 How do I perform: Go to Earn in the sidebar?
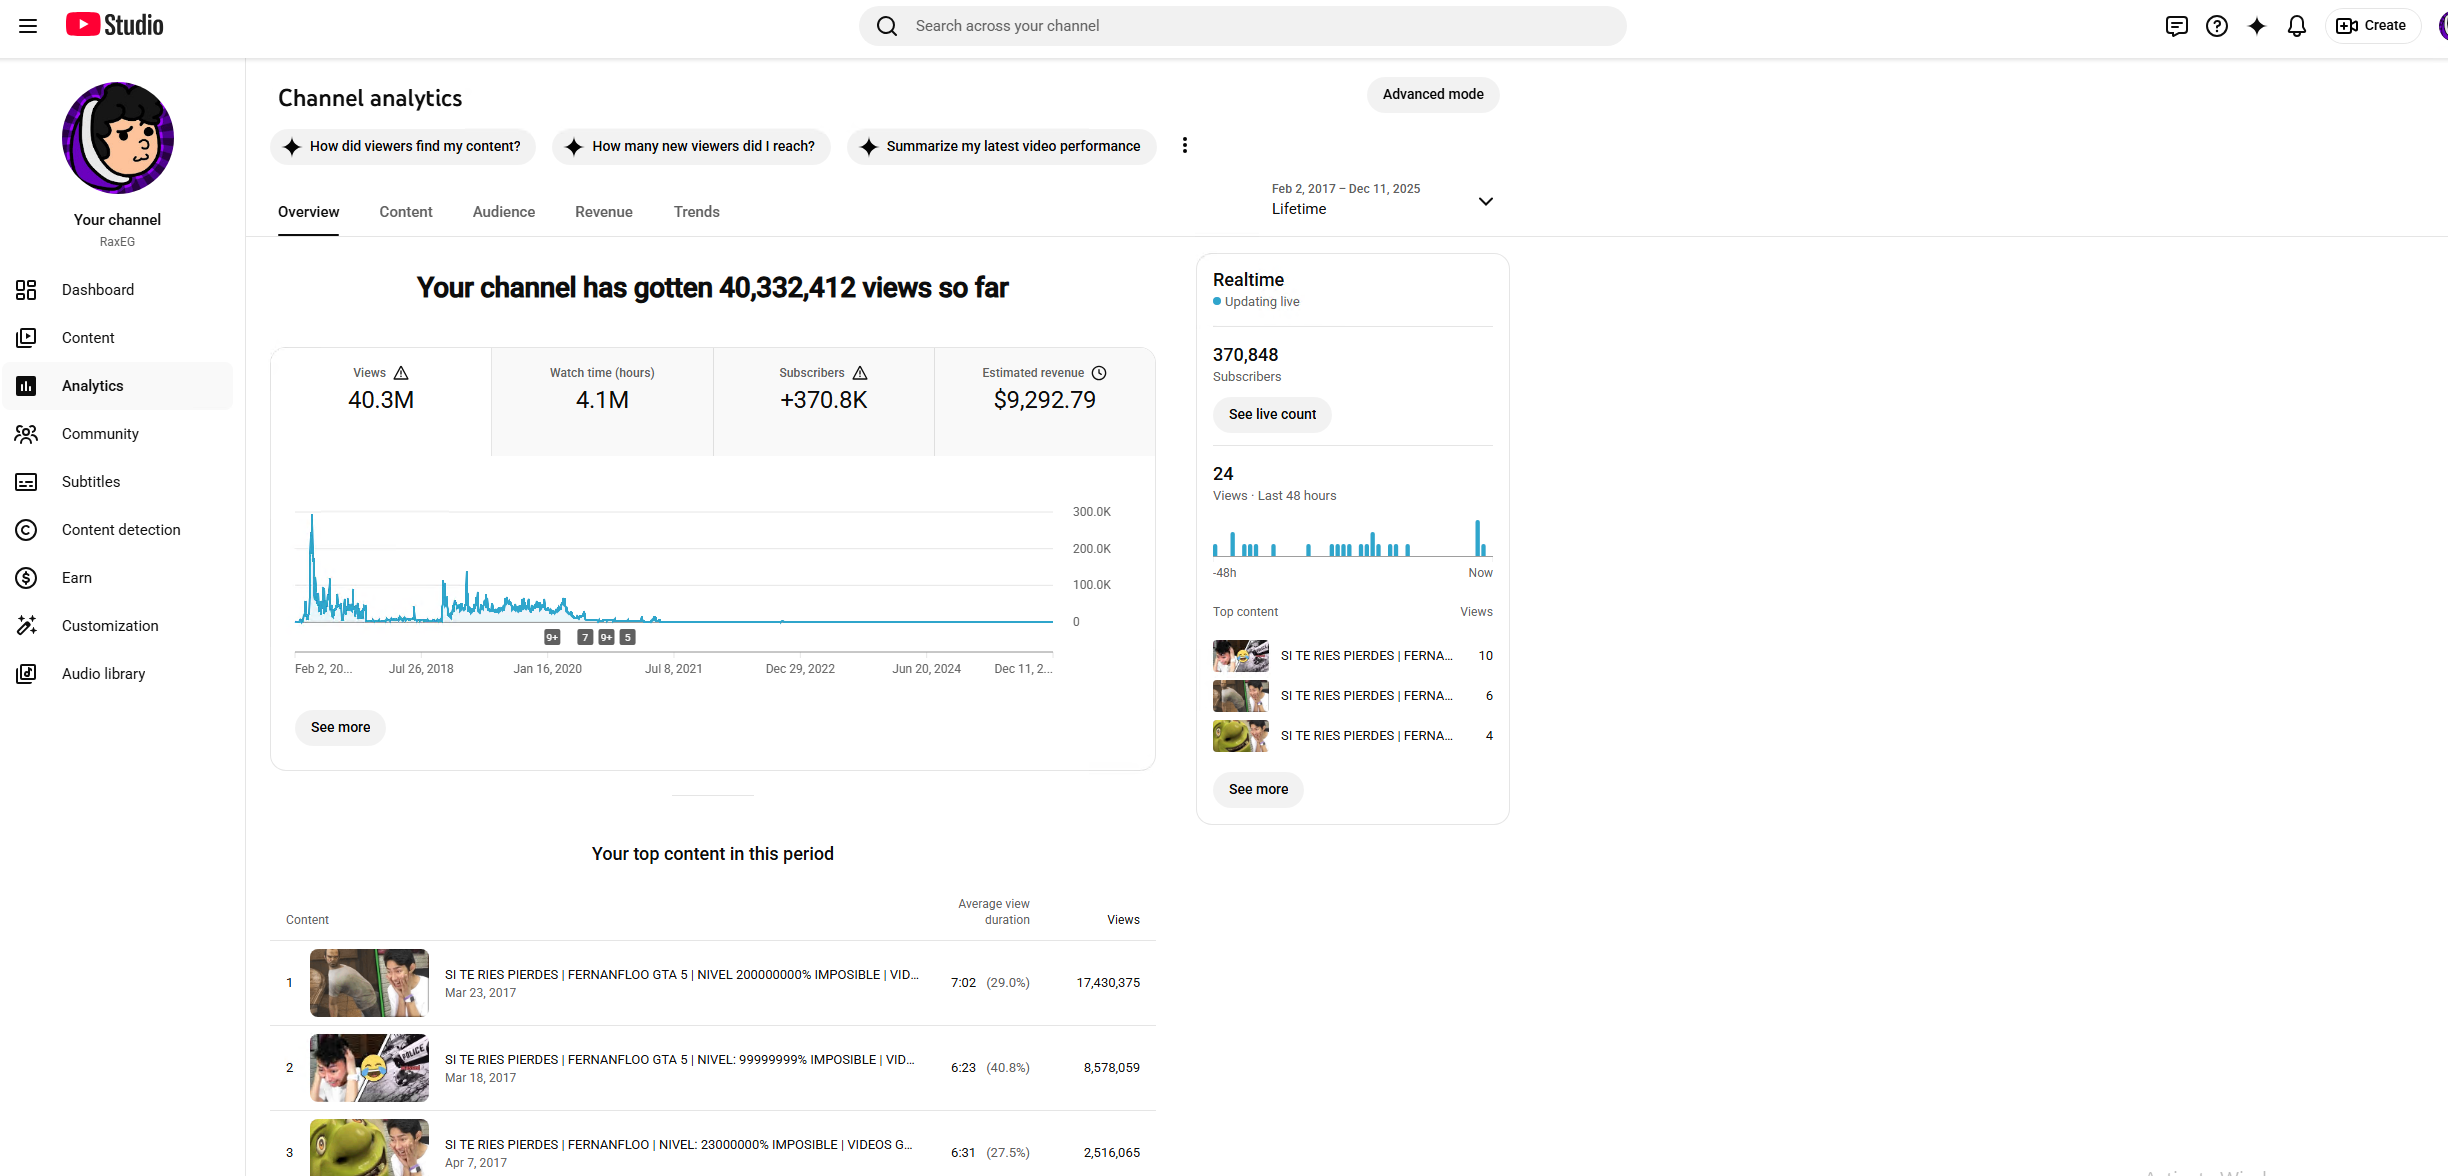pyautogui.click(x=76, y=578)
